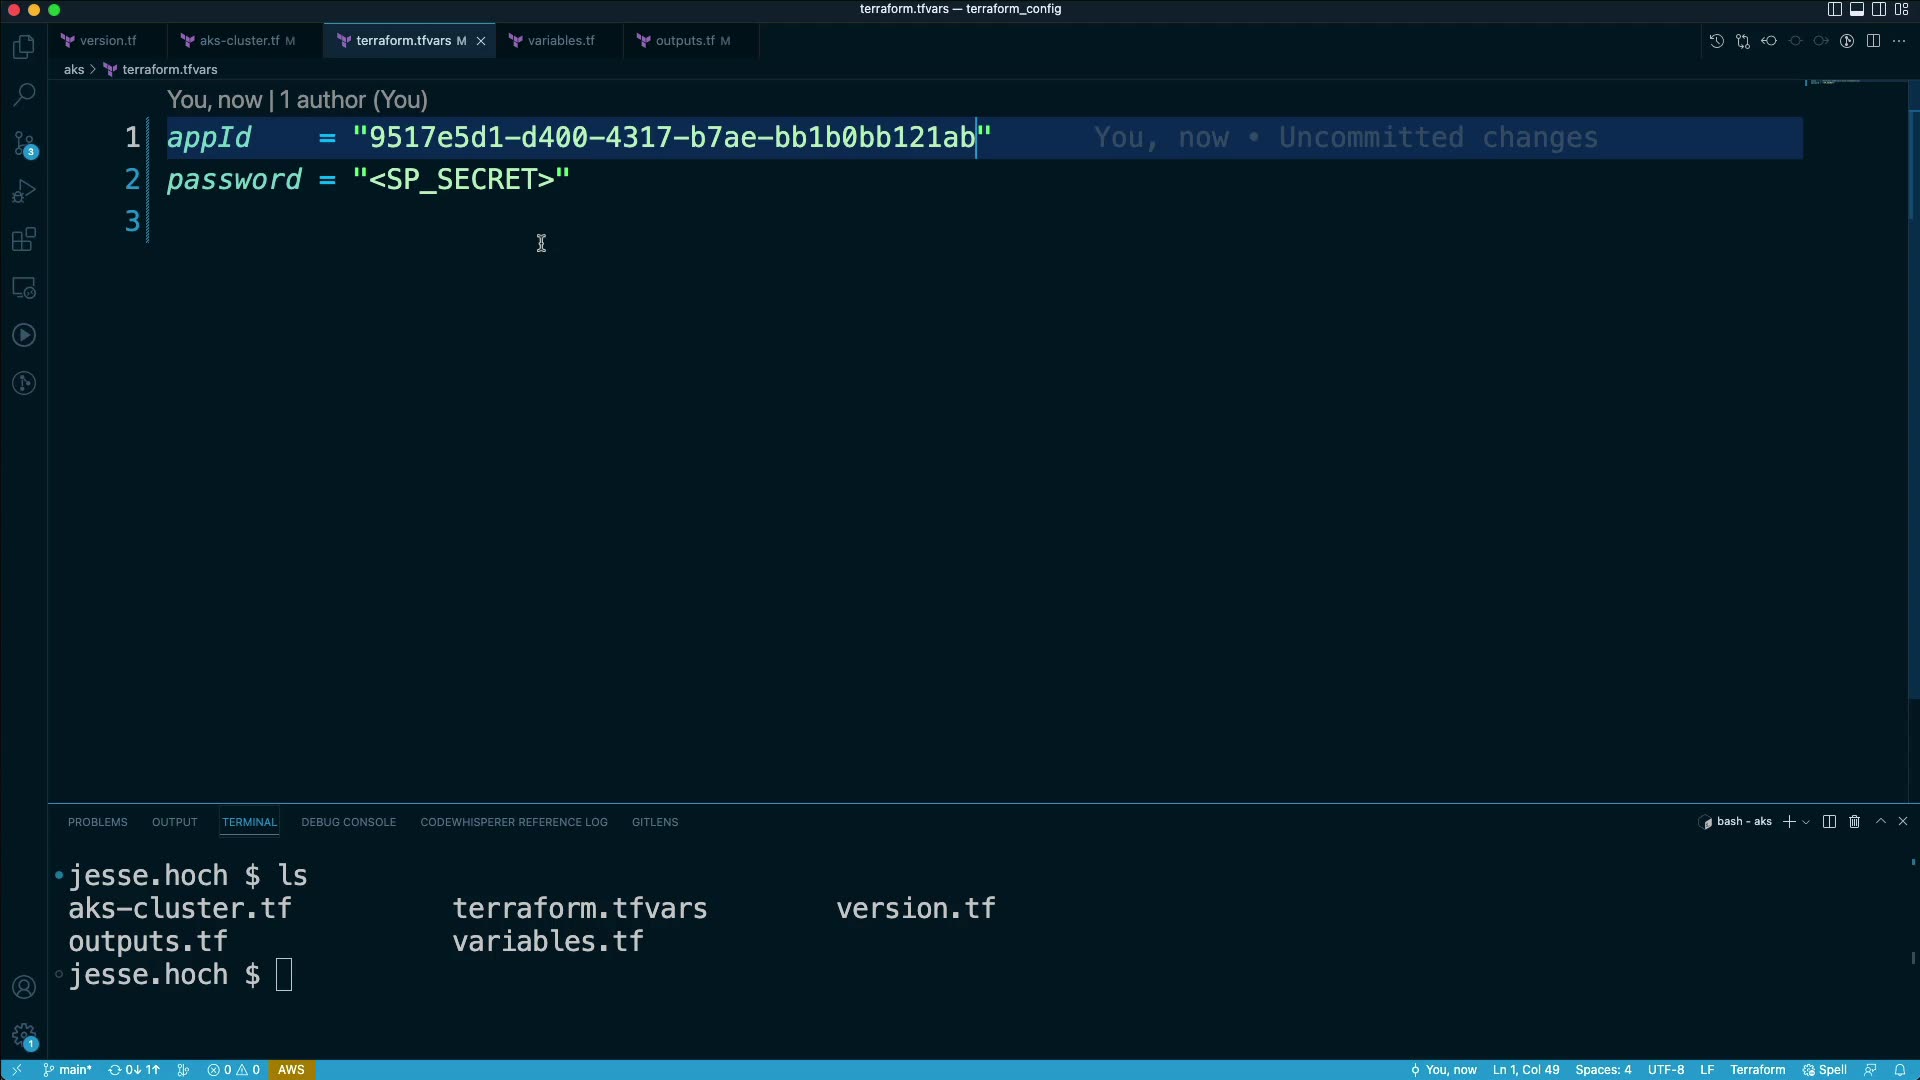Viewport: 1920px width, 1080px height.
Task: Click the main branch in status bar
Action: pos(68,1070)
